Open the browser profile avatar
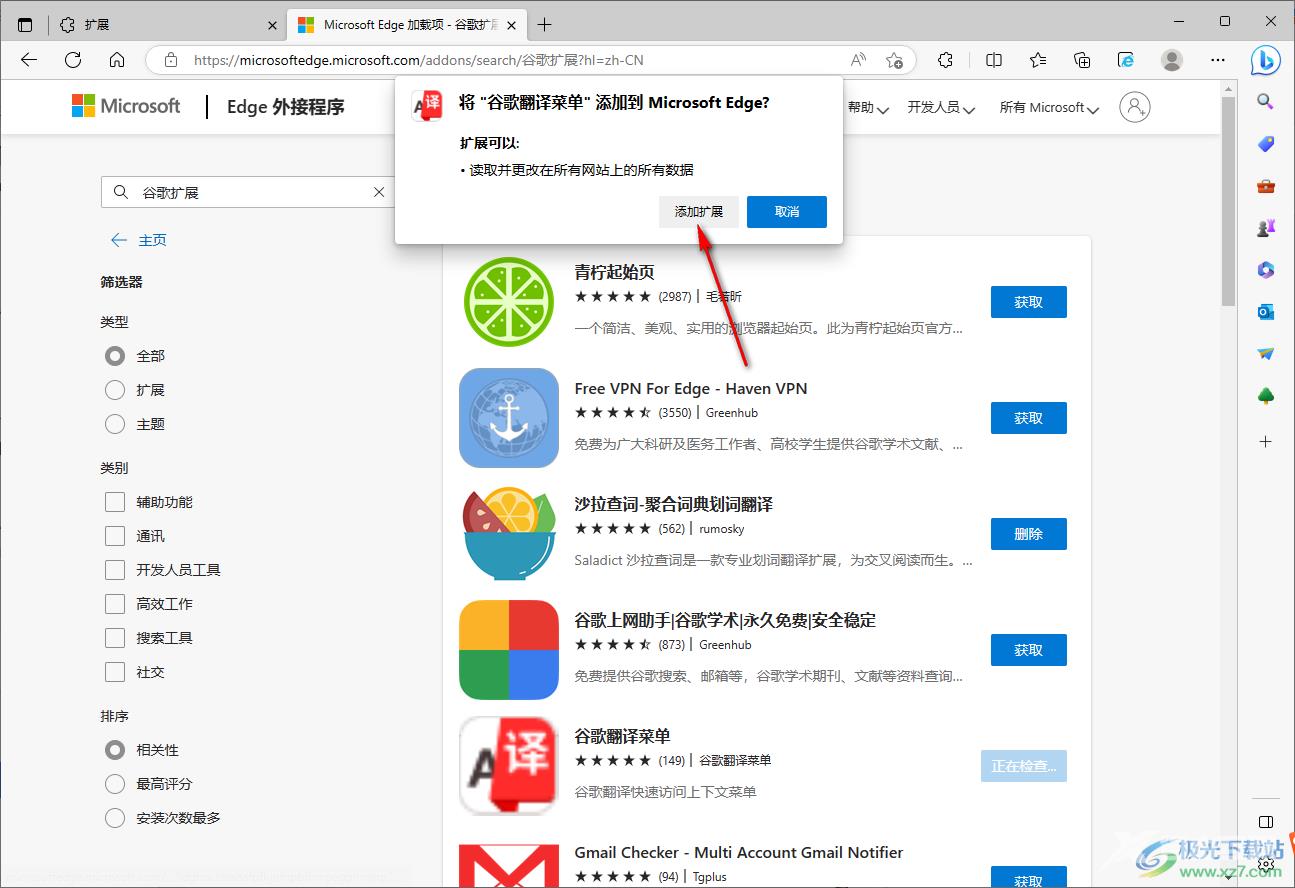Screen dimensions: 1295x888 pyautogui.click(x=1172, y=60)
